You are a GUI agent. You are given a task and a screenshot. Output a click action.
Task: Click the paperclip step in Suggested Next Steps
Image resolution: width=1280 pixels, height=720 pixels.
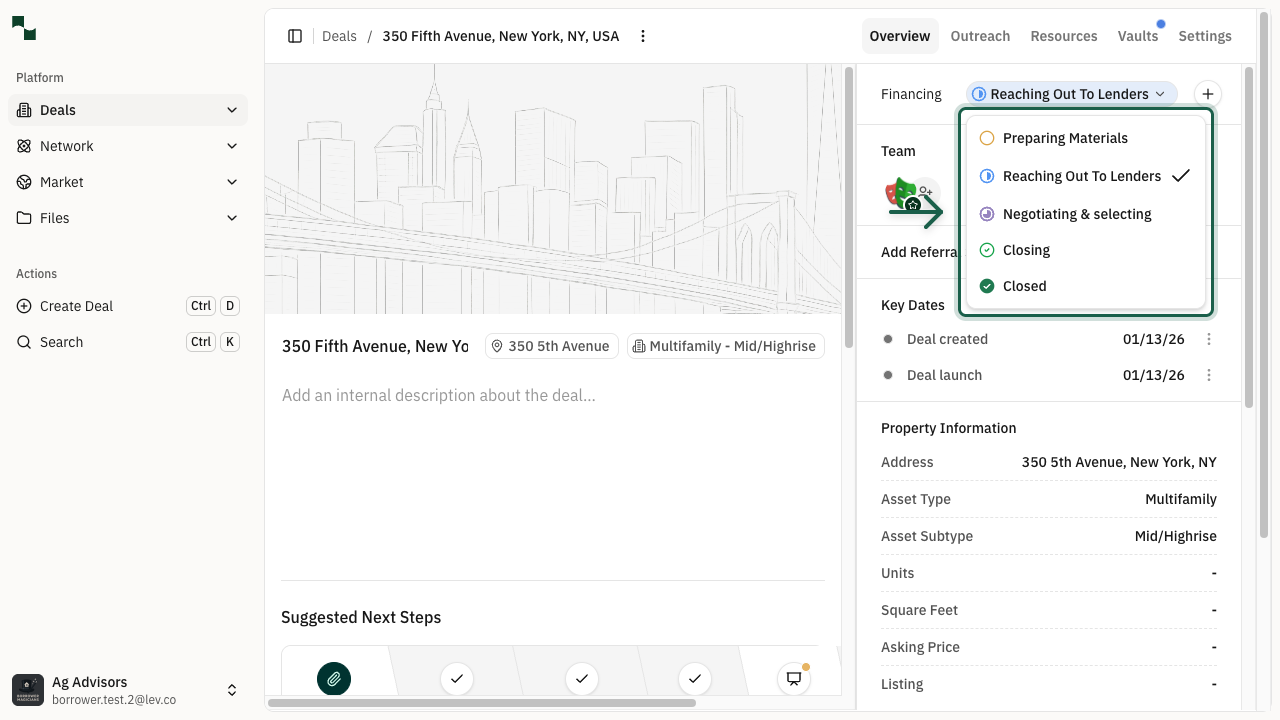tap(334, 679)
